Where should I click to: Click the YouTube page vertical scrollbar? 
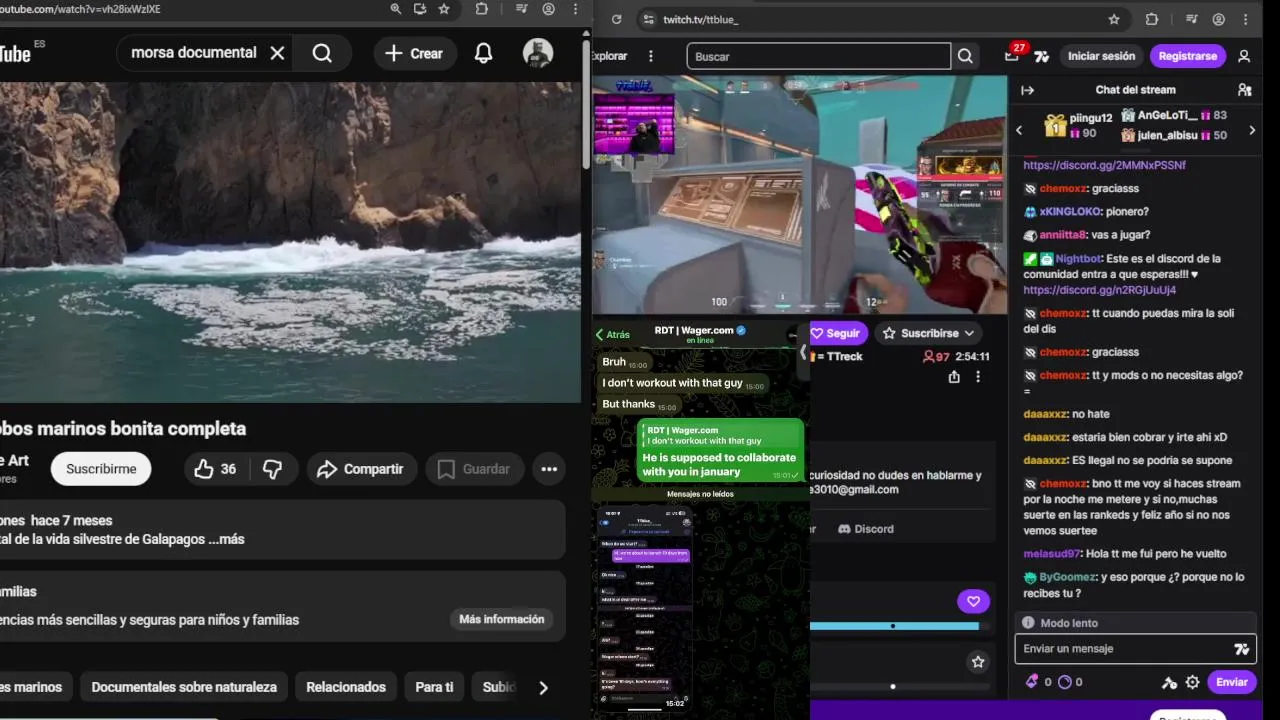[x=586, y=105]
